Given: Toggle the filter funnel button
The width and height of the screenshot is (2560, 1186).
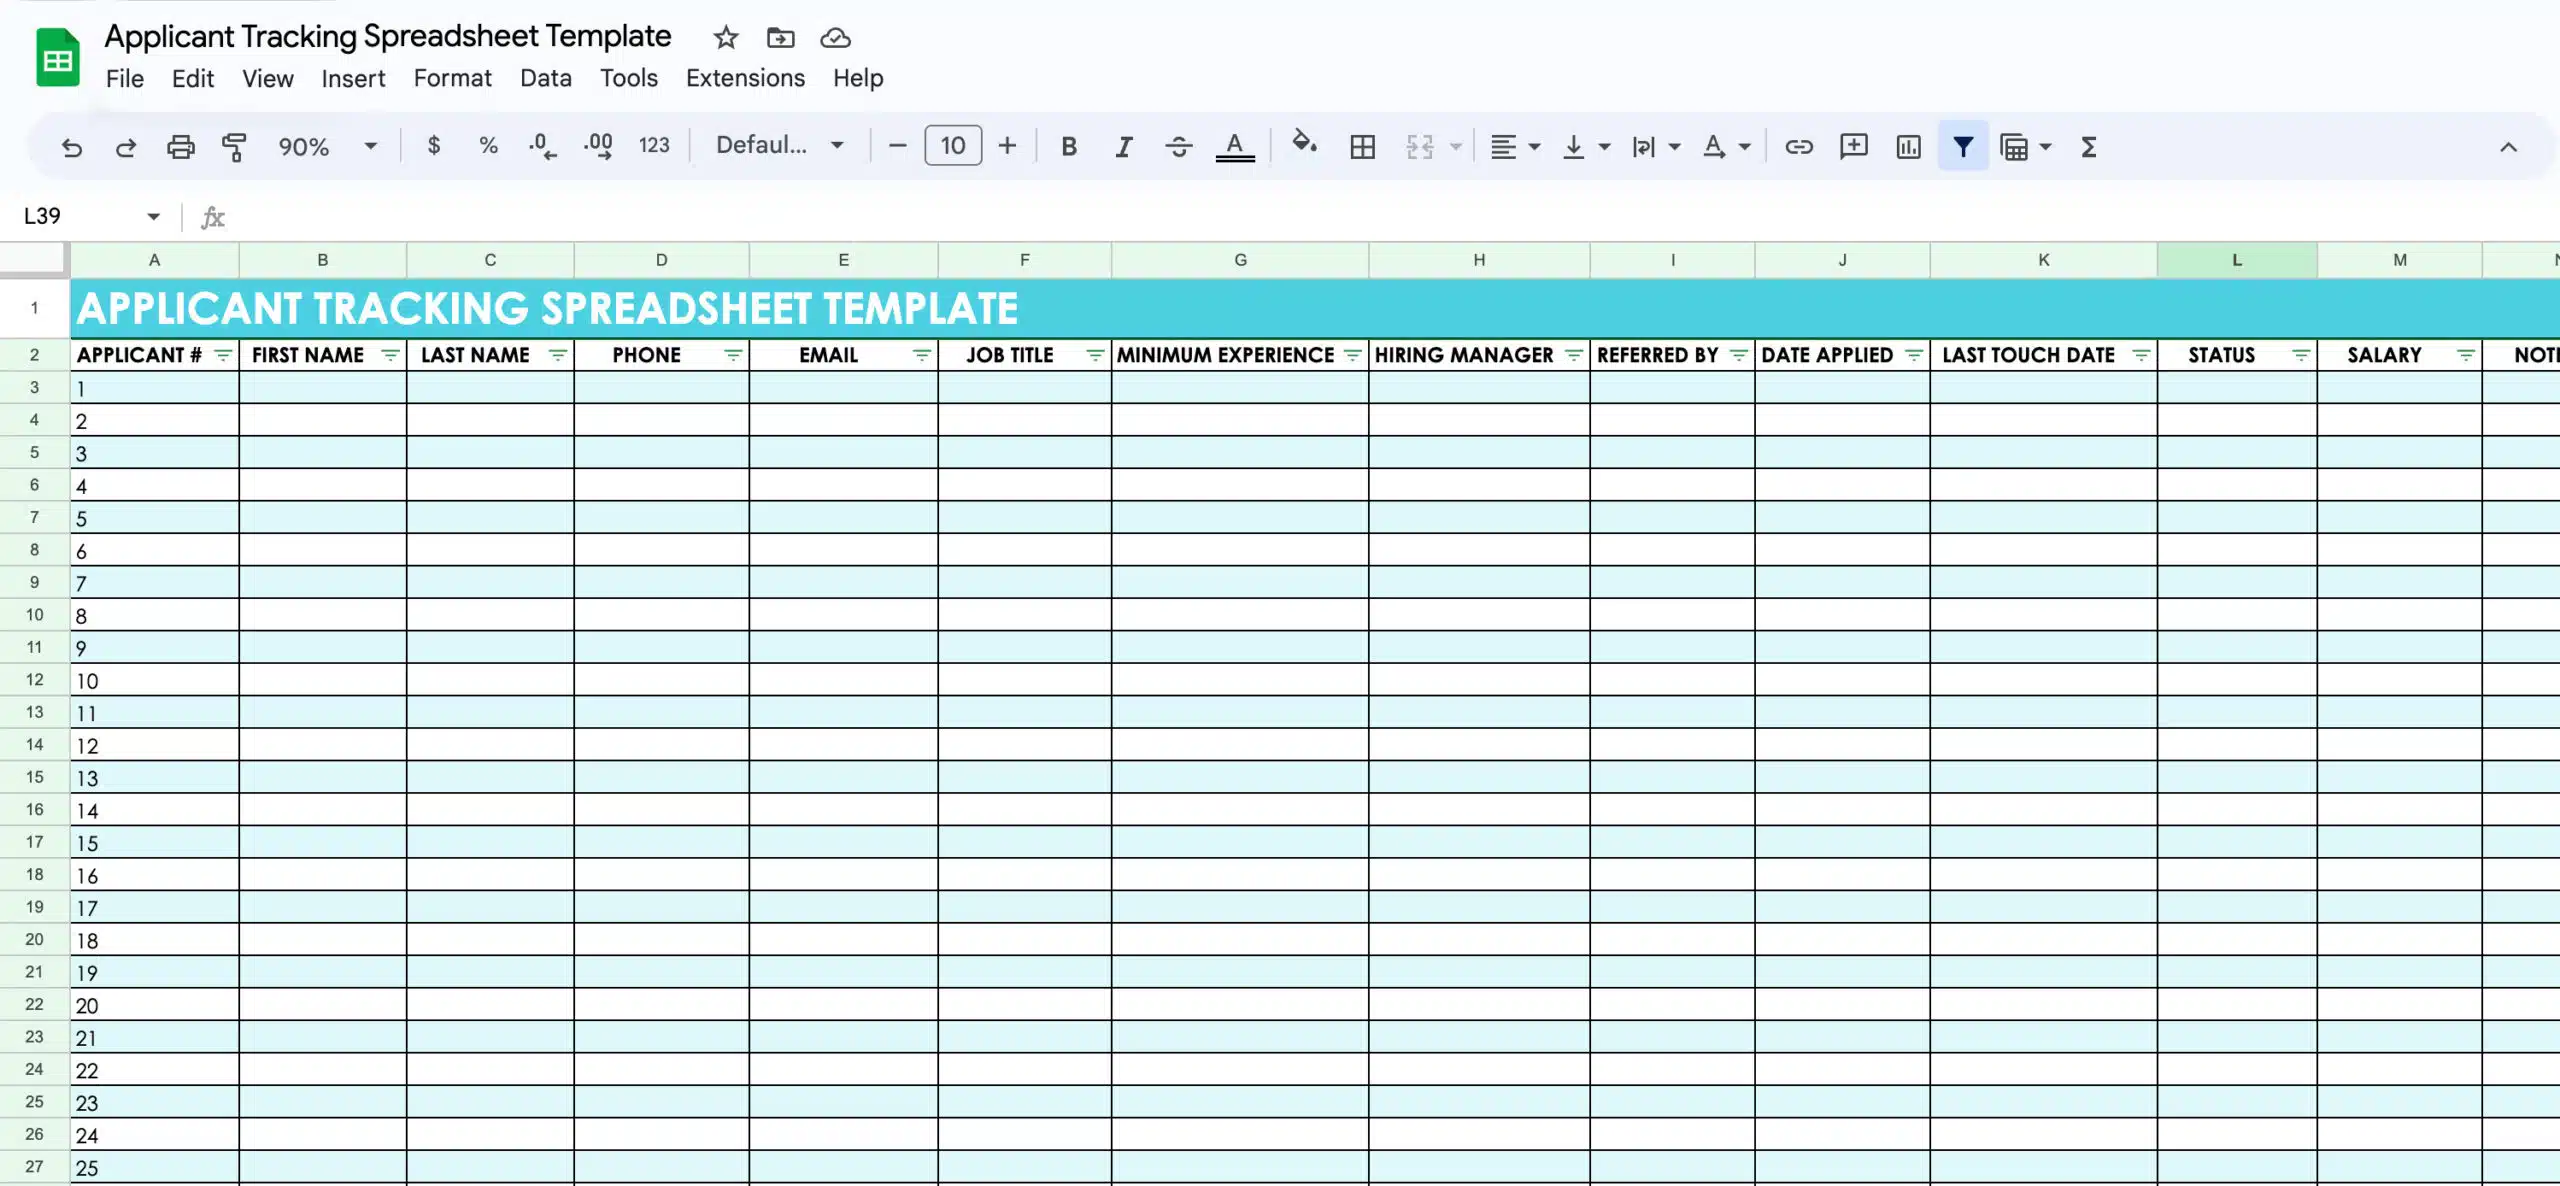Looking at the screenshot, I should 1963,147.
